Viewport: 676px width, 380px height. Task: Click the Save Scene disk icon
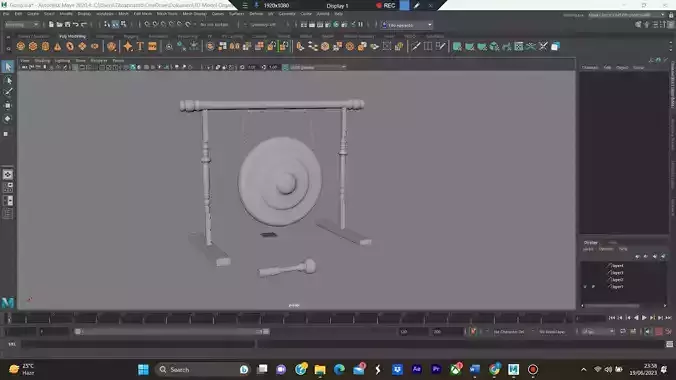(67, 25)
